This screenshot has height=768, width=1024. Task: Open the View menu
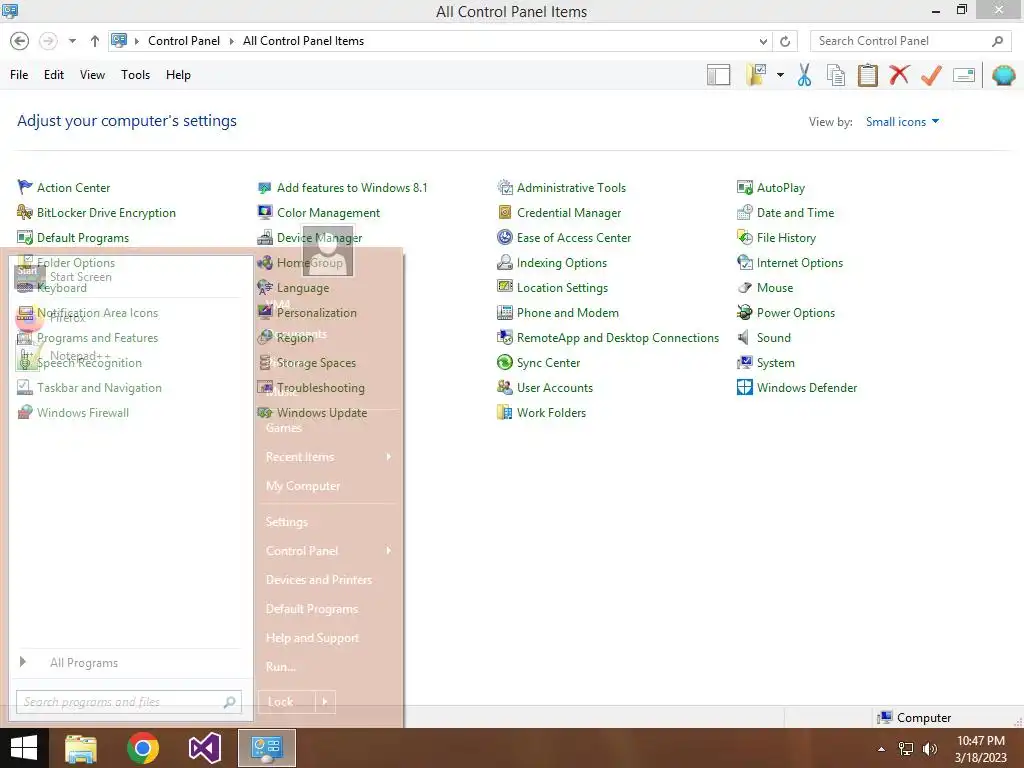92,74
